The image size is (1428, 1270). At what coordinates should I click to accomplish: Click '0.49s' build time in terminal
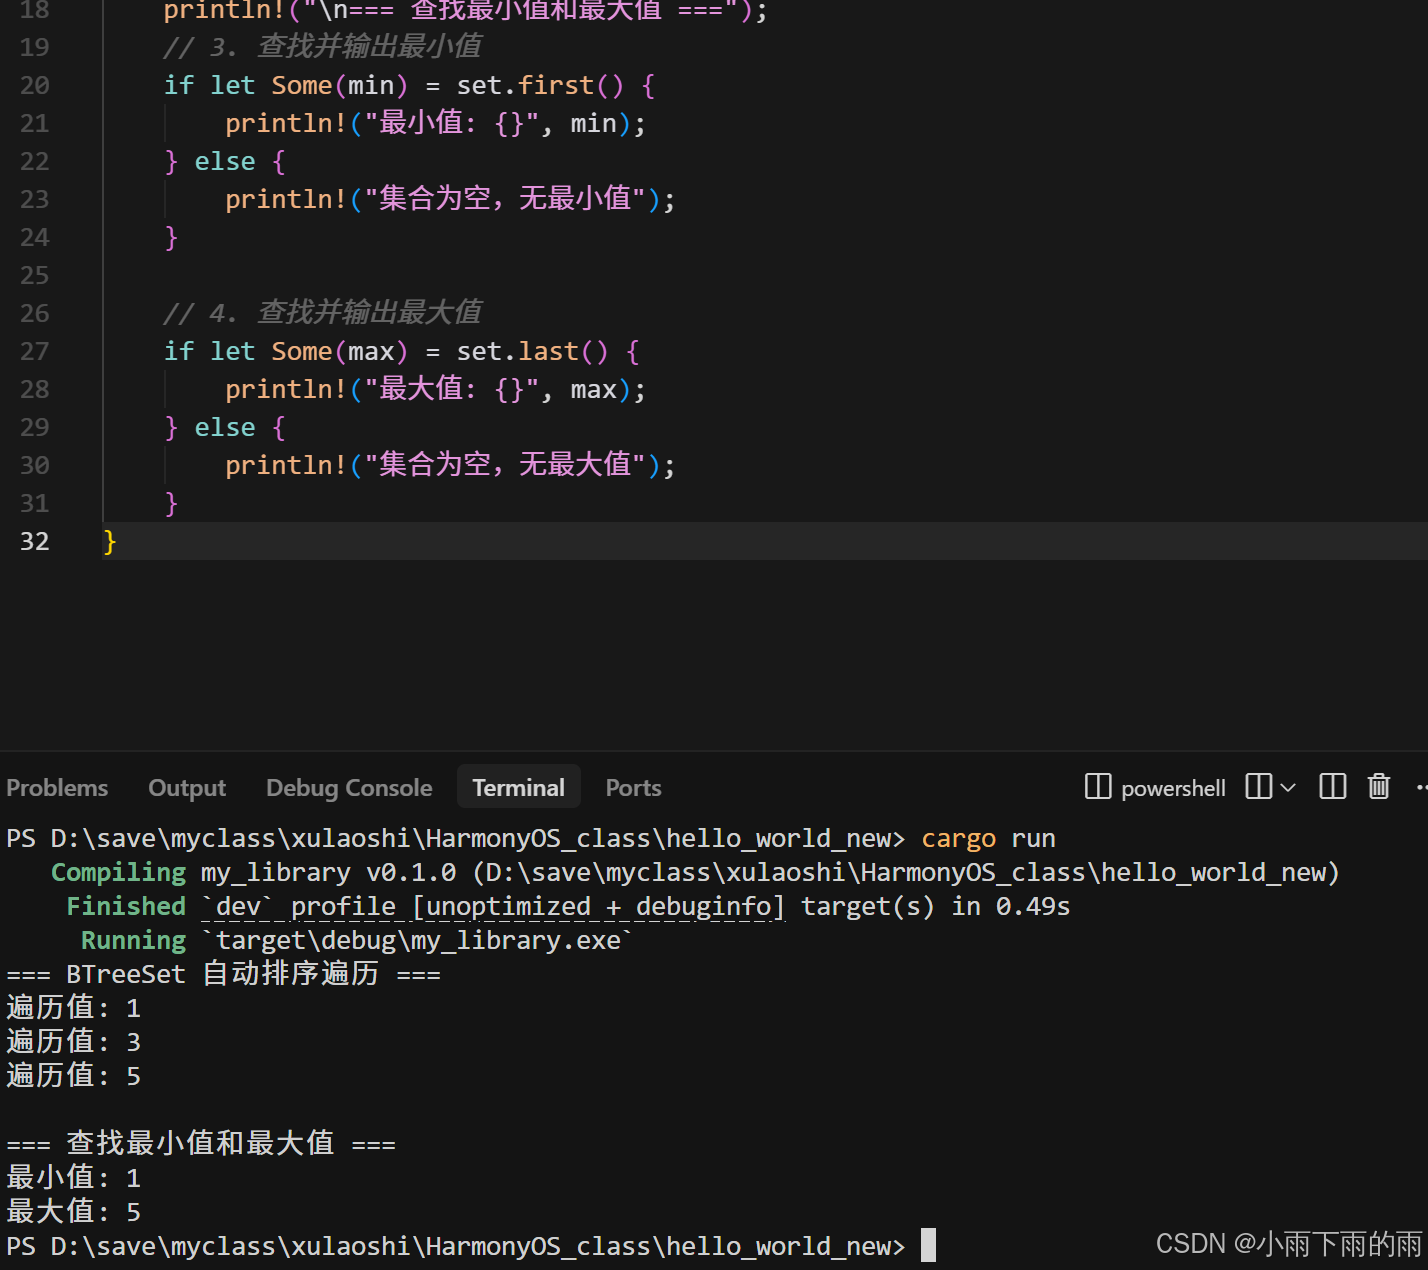[1033, 906]
